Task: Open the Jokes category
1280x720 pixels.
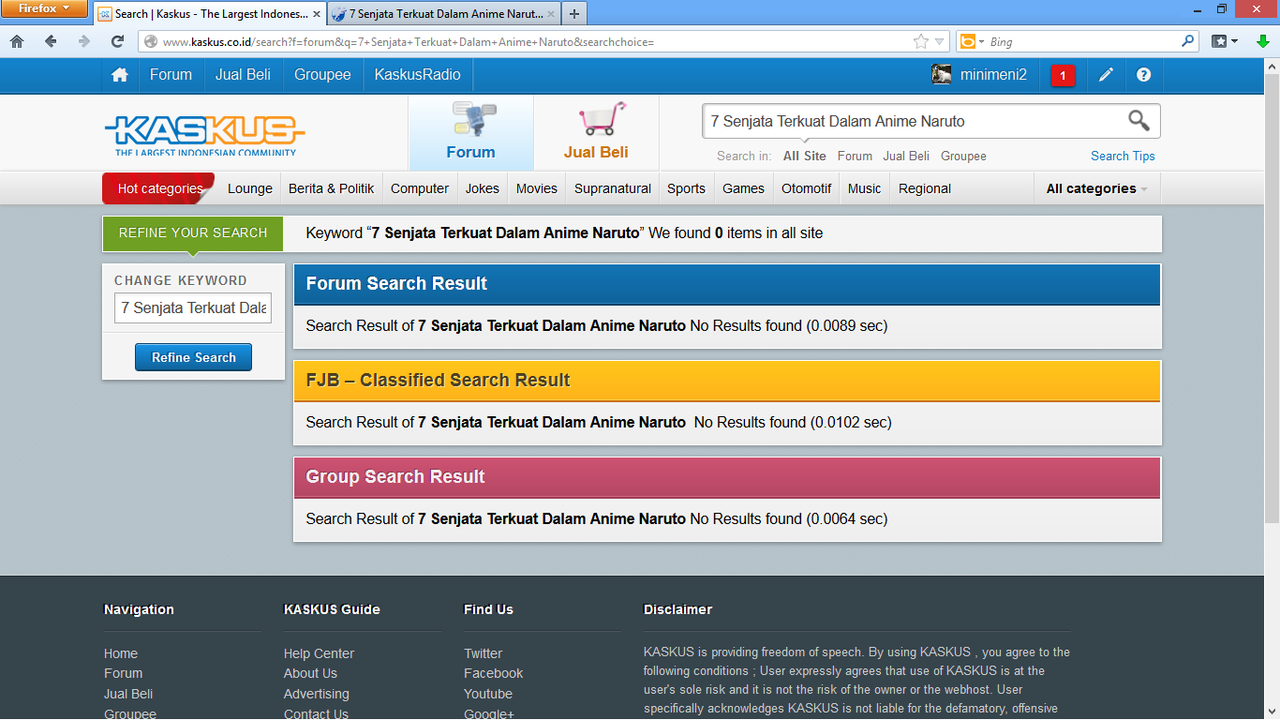Action: click(x=483, y=189)
